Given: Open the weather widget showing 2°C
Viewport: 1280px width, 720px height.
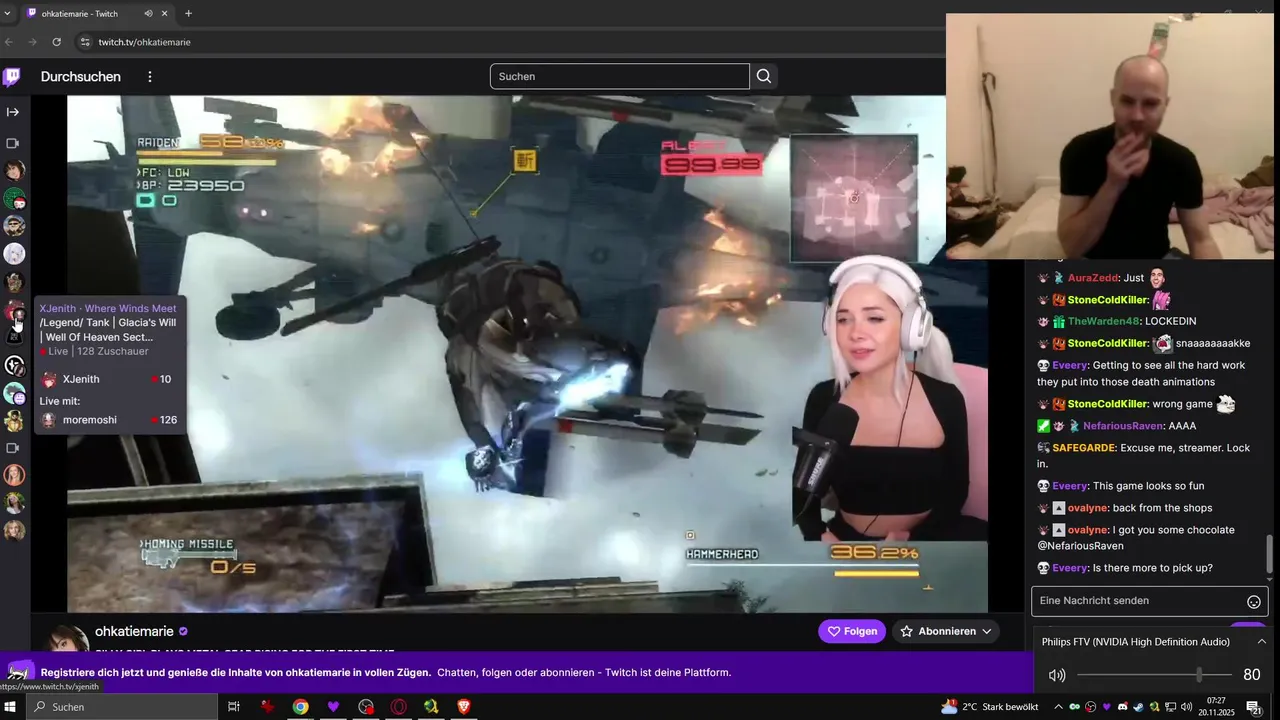Looking at the screenshot, I should pos(990,707).
